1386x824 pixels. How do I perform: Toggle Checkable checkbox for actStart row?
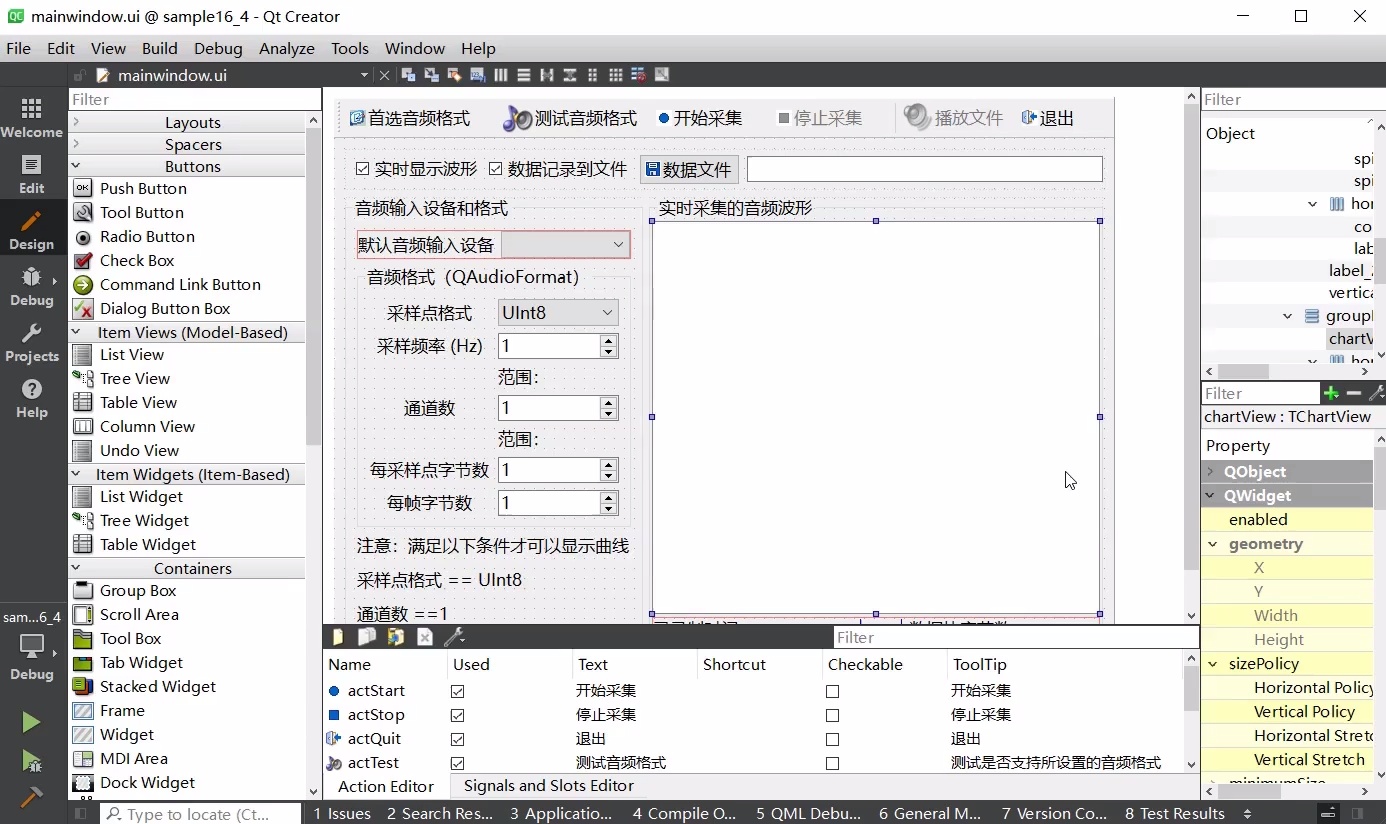pos(832,691)
